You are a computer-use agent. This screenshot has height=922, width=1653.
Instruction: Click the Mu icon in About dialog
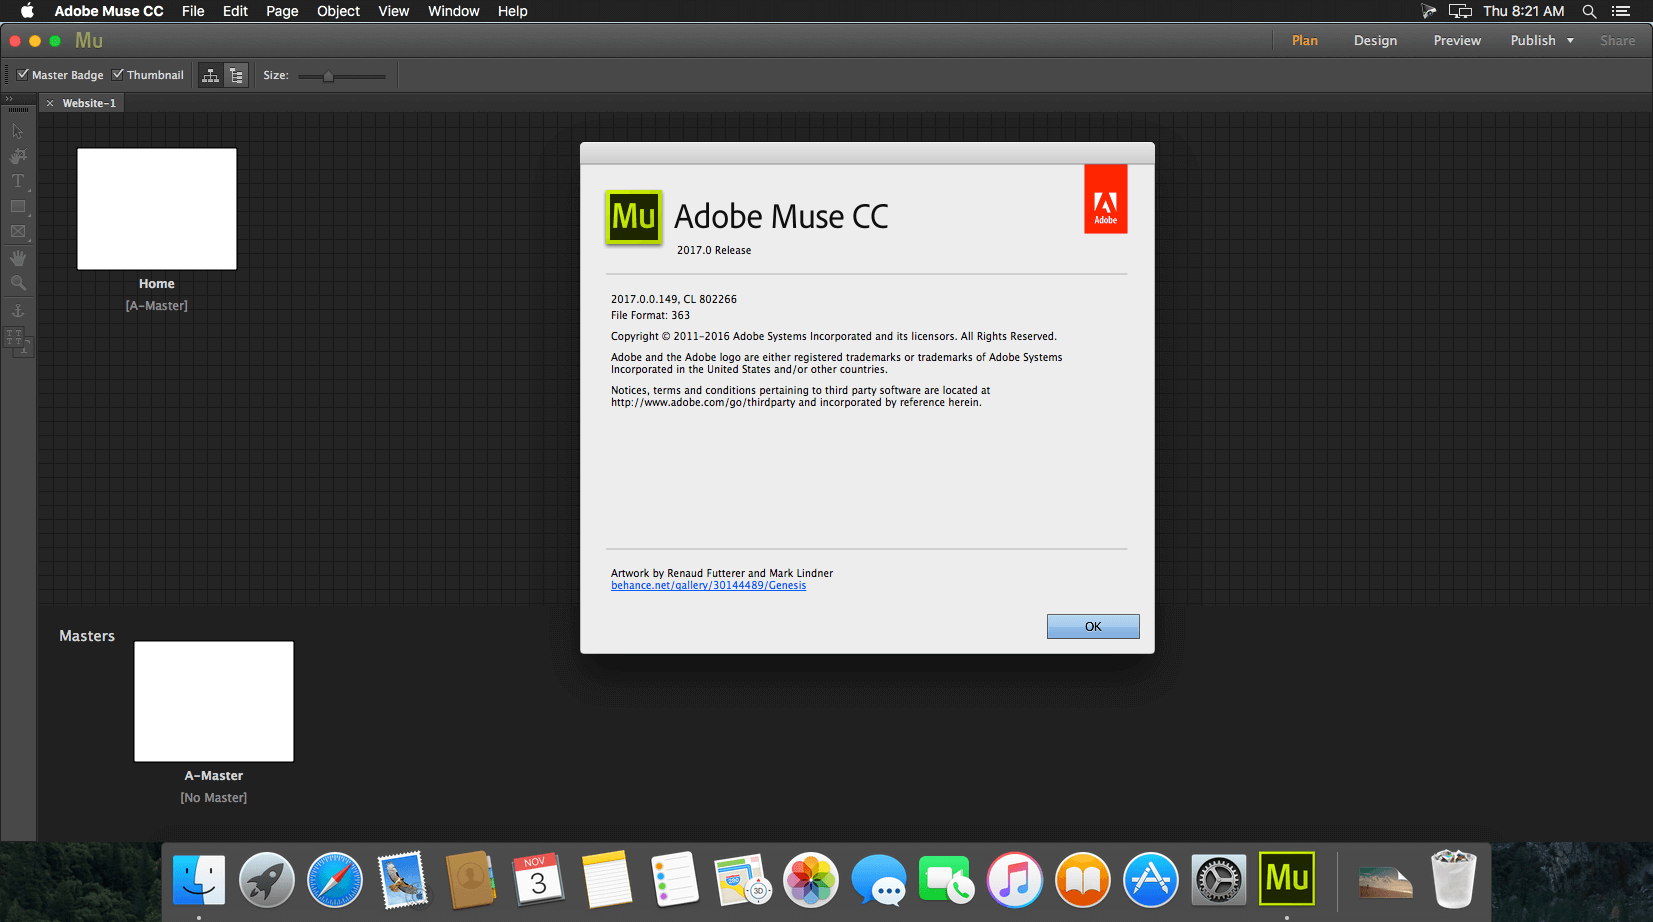(x=634, y=216)
